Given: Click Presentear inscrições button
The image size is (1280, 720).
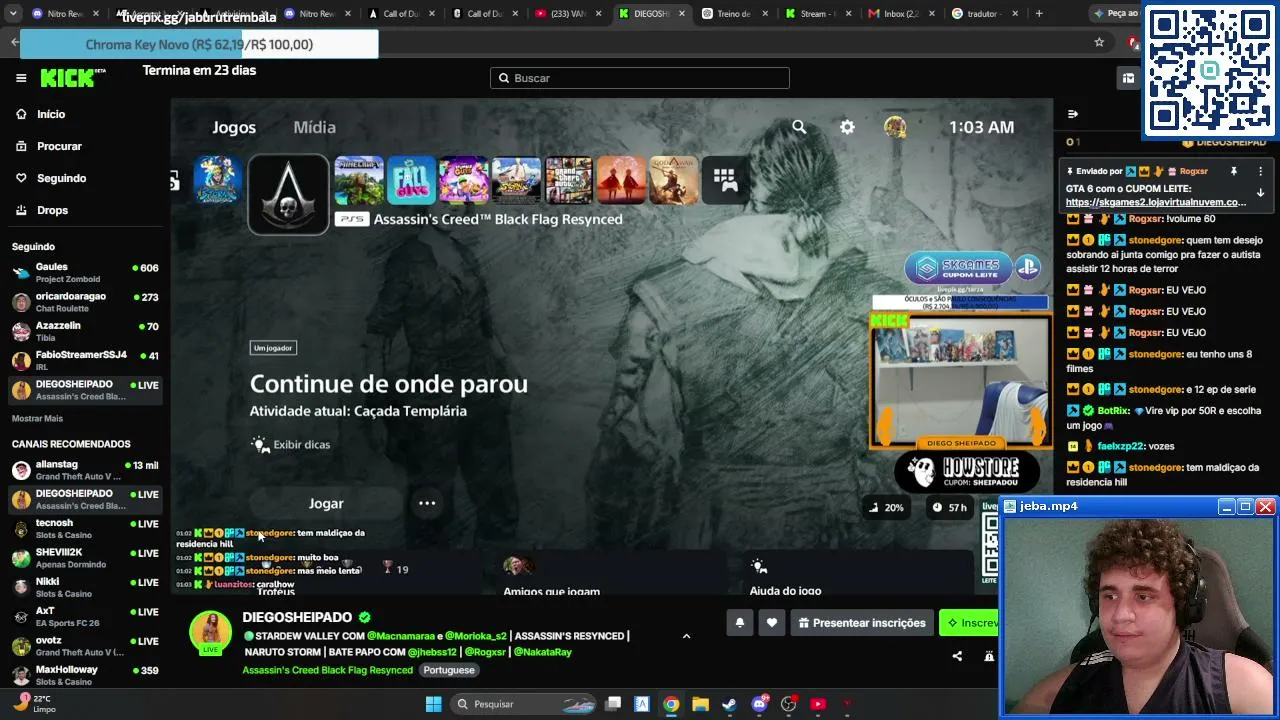Looking at the screenshot, I should tap(862, 623).
